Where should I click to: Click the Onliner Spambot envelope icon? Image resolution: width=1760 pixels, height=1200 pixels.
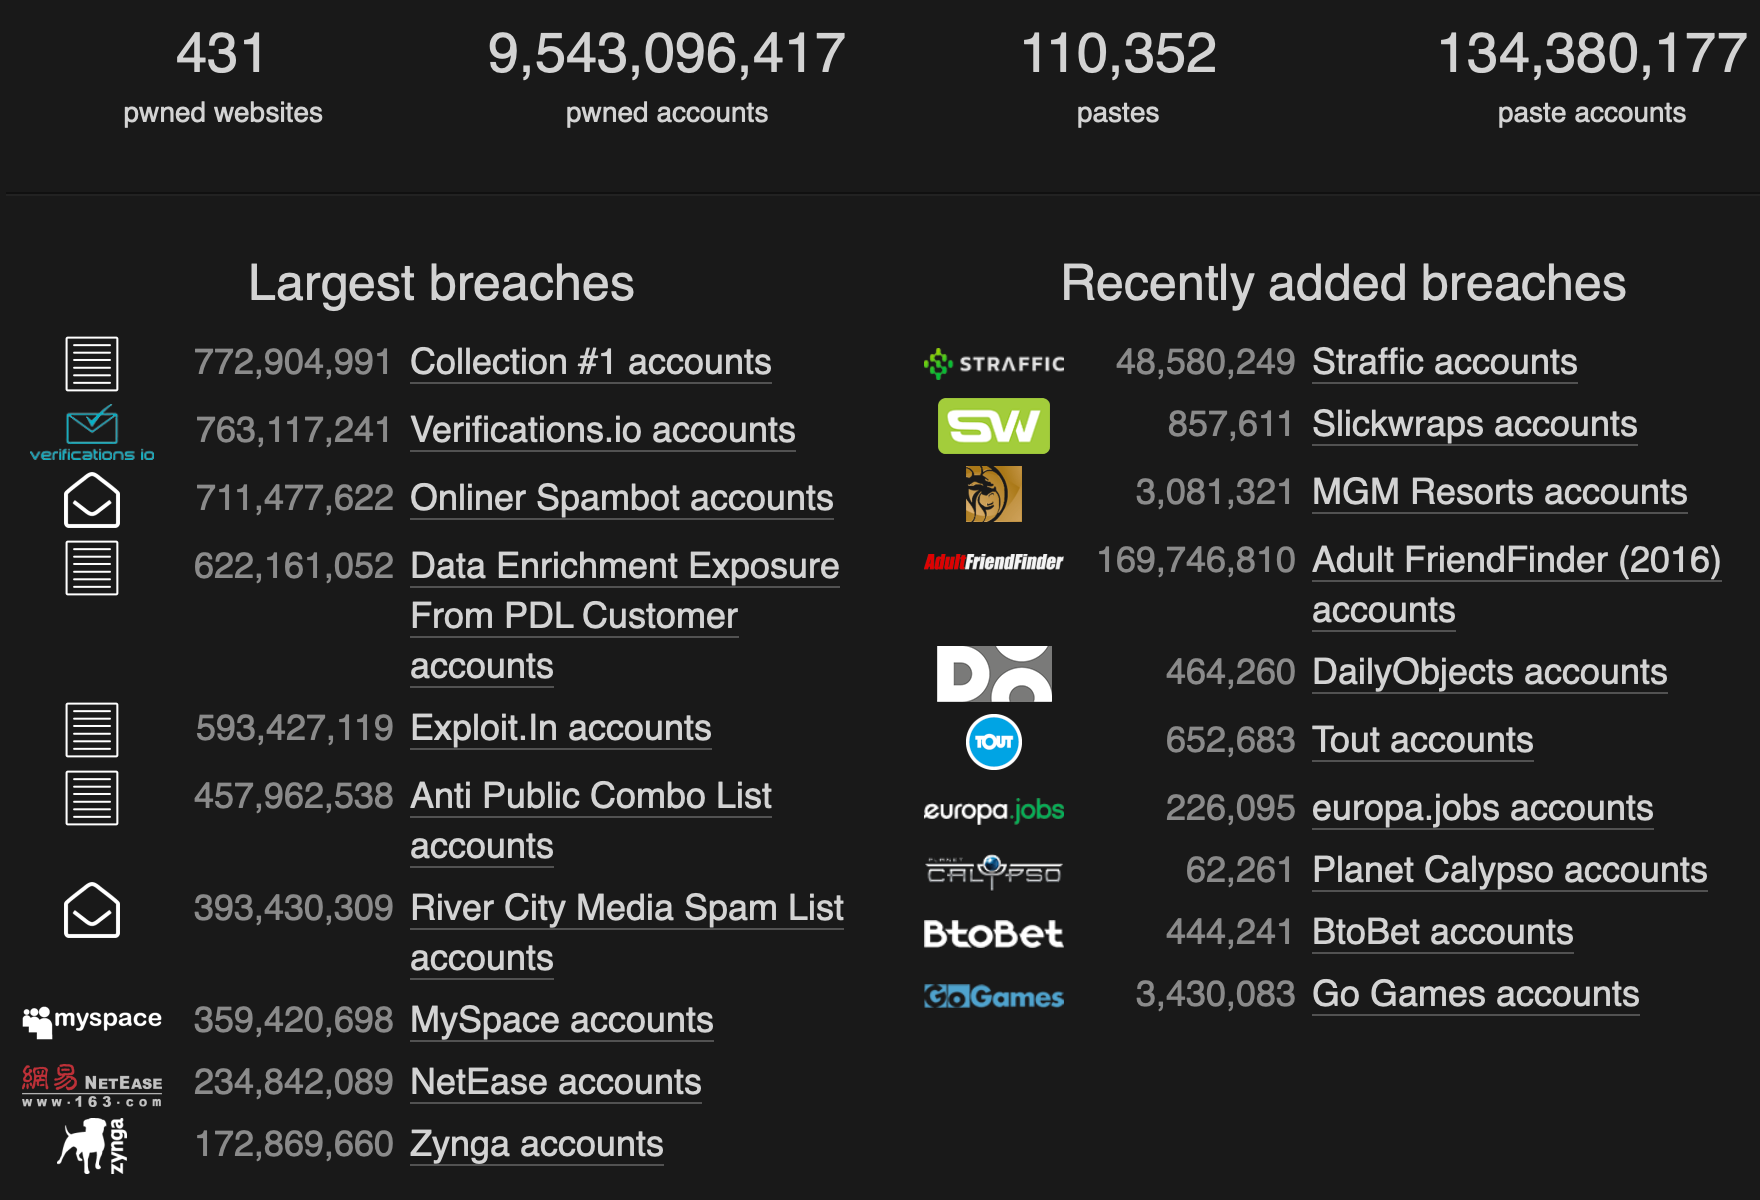[x=92, y=500]
